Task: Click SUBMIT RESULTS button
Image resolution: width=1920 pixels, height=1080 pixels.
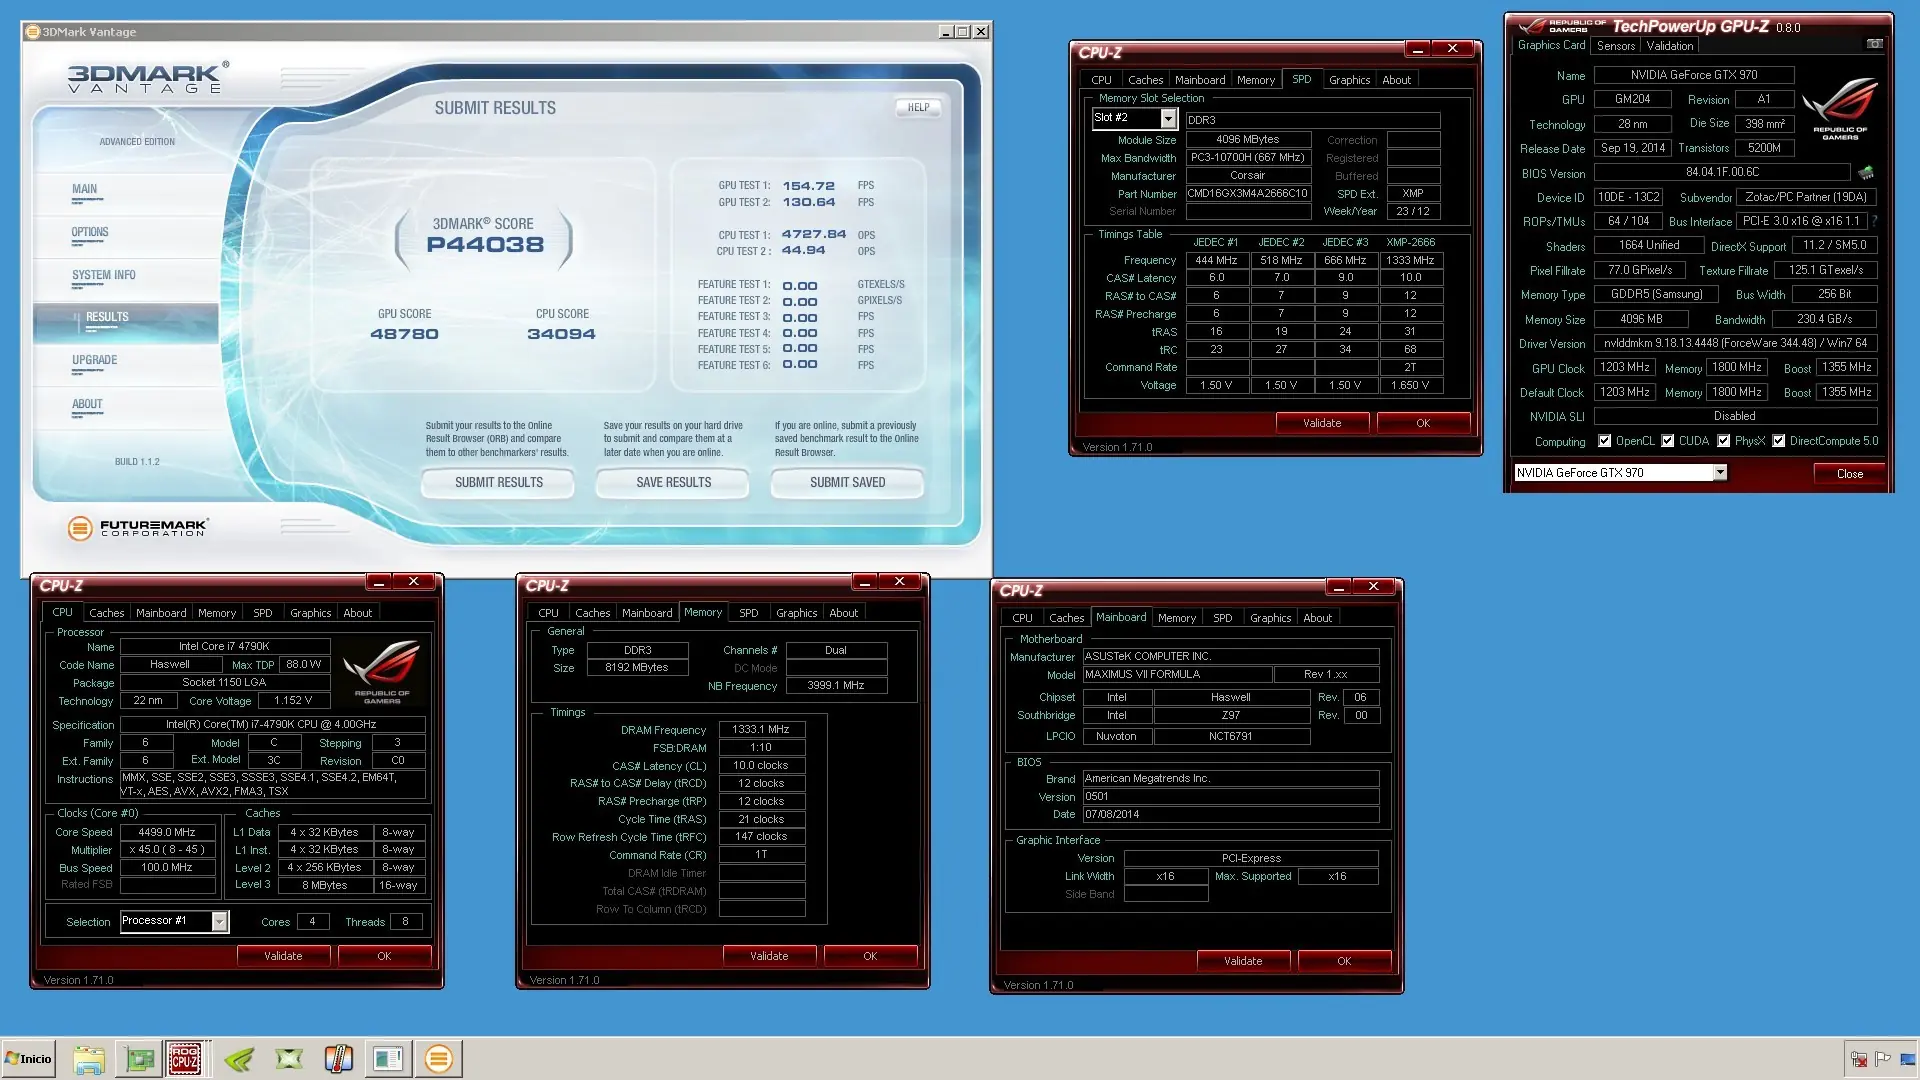Action: [498, 483]
